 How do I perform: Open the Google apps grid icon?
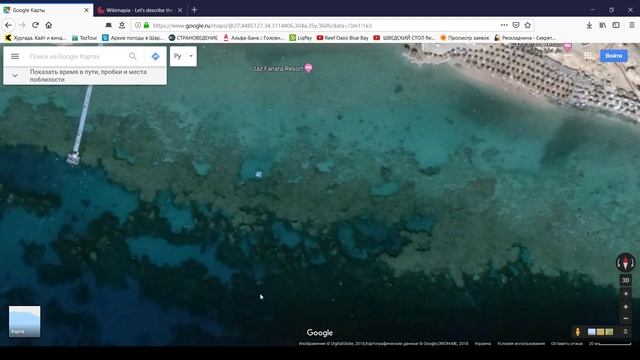588,56
